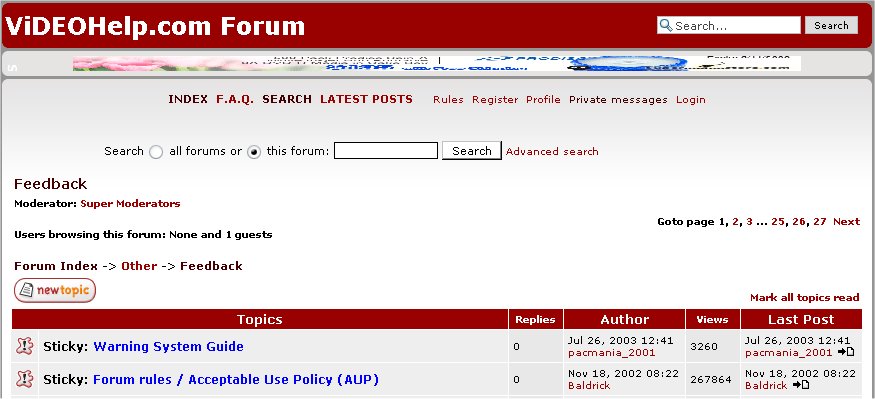Open Baldrick in Last Post column

[766, 386]
